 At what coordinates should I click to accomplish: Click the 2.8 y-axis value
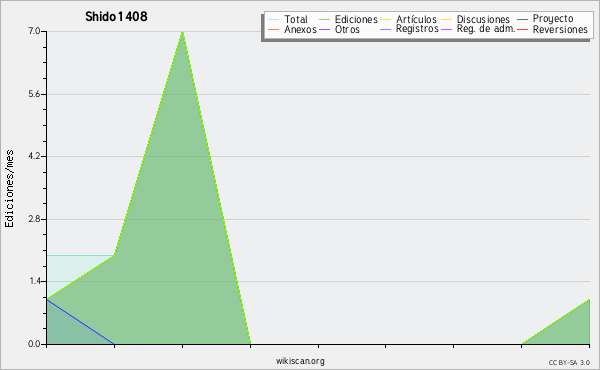click(34, 219)
